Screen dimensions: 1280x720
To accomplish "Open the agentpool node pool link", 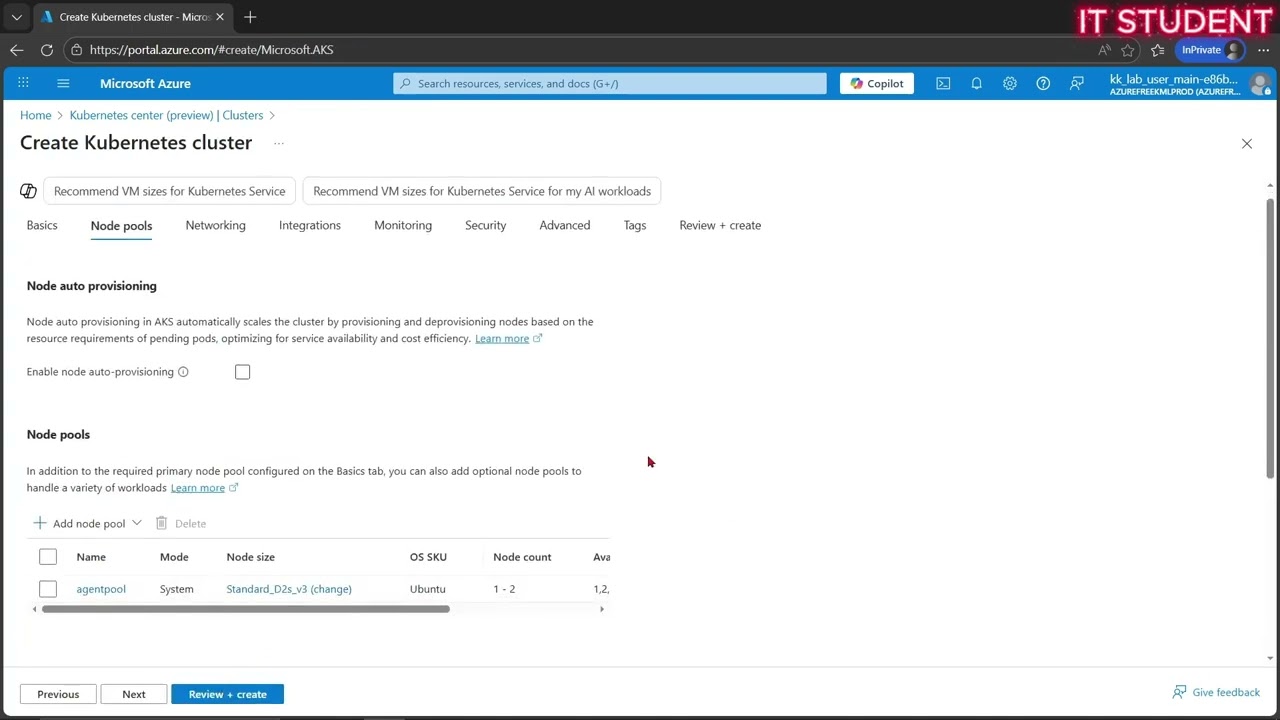I will [x=101, y=589].
